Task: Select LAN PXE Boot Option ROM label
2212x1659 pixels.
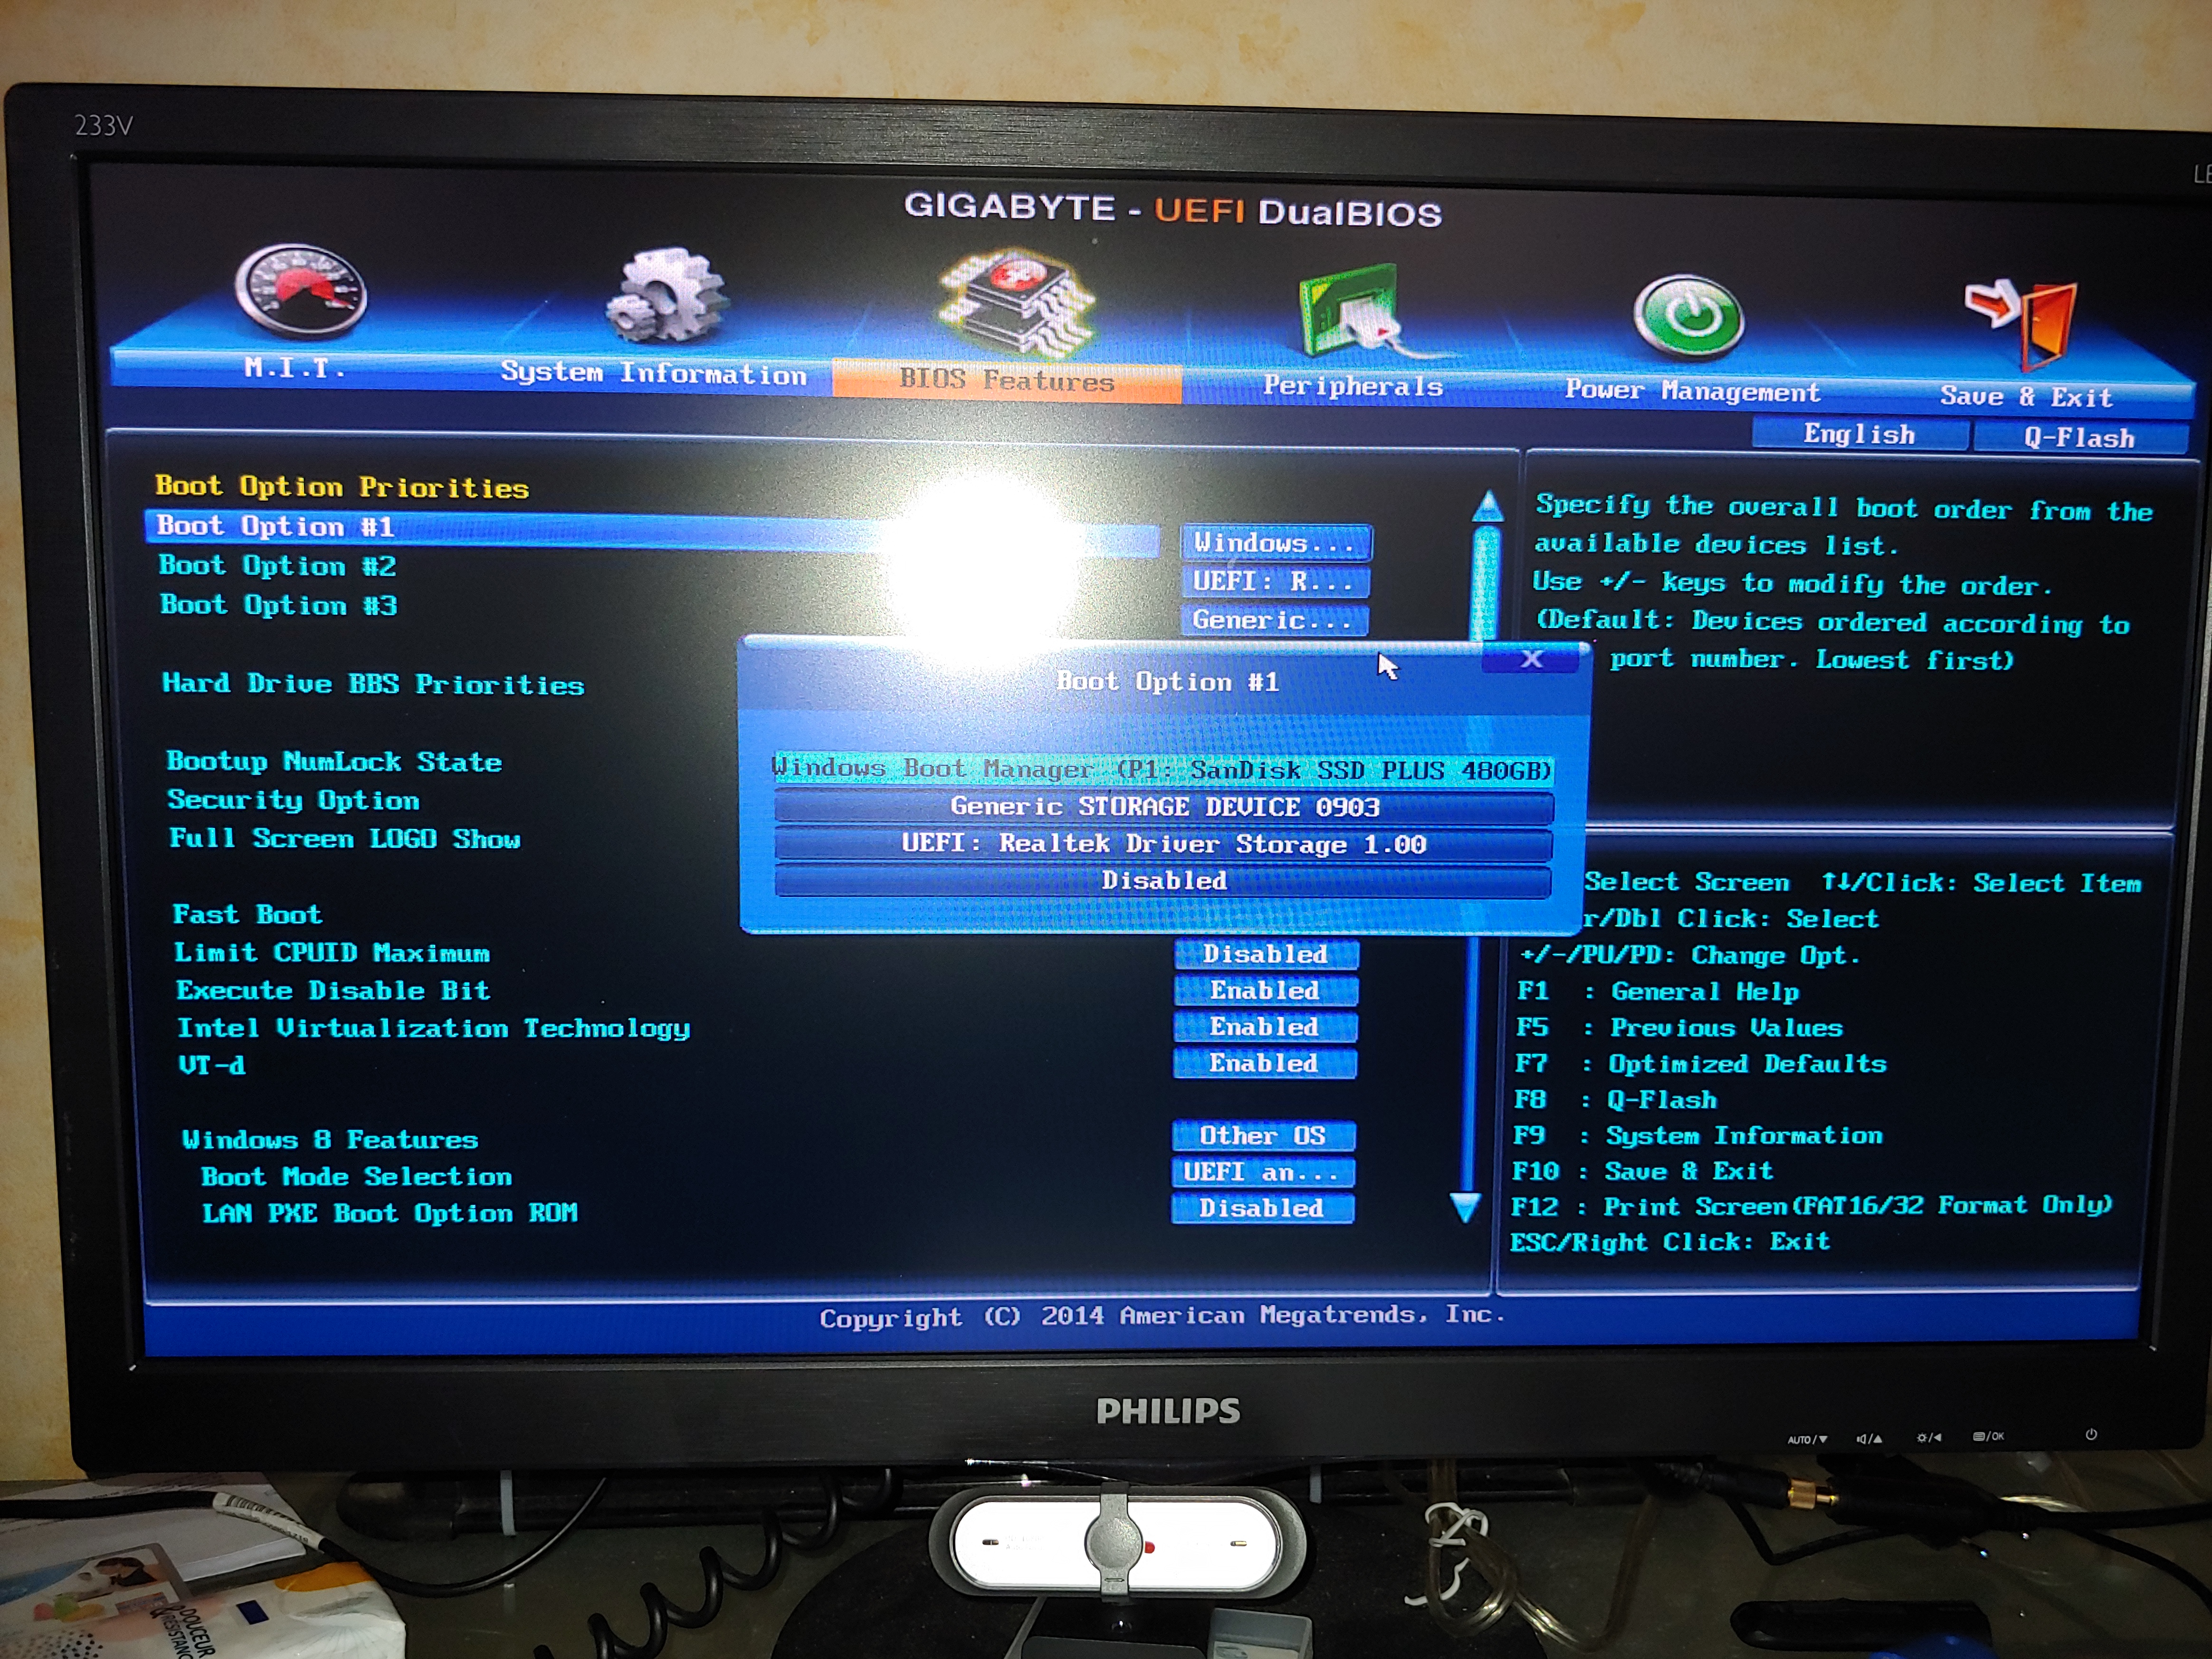Action: pos(390,1213)
